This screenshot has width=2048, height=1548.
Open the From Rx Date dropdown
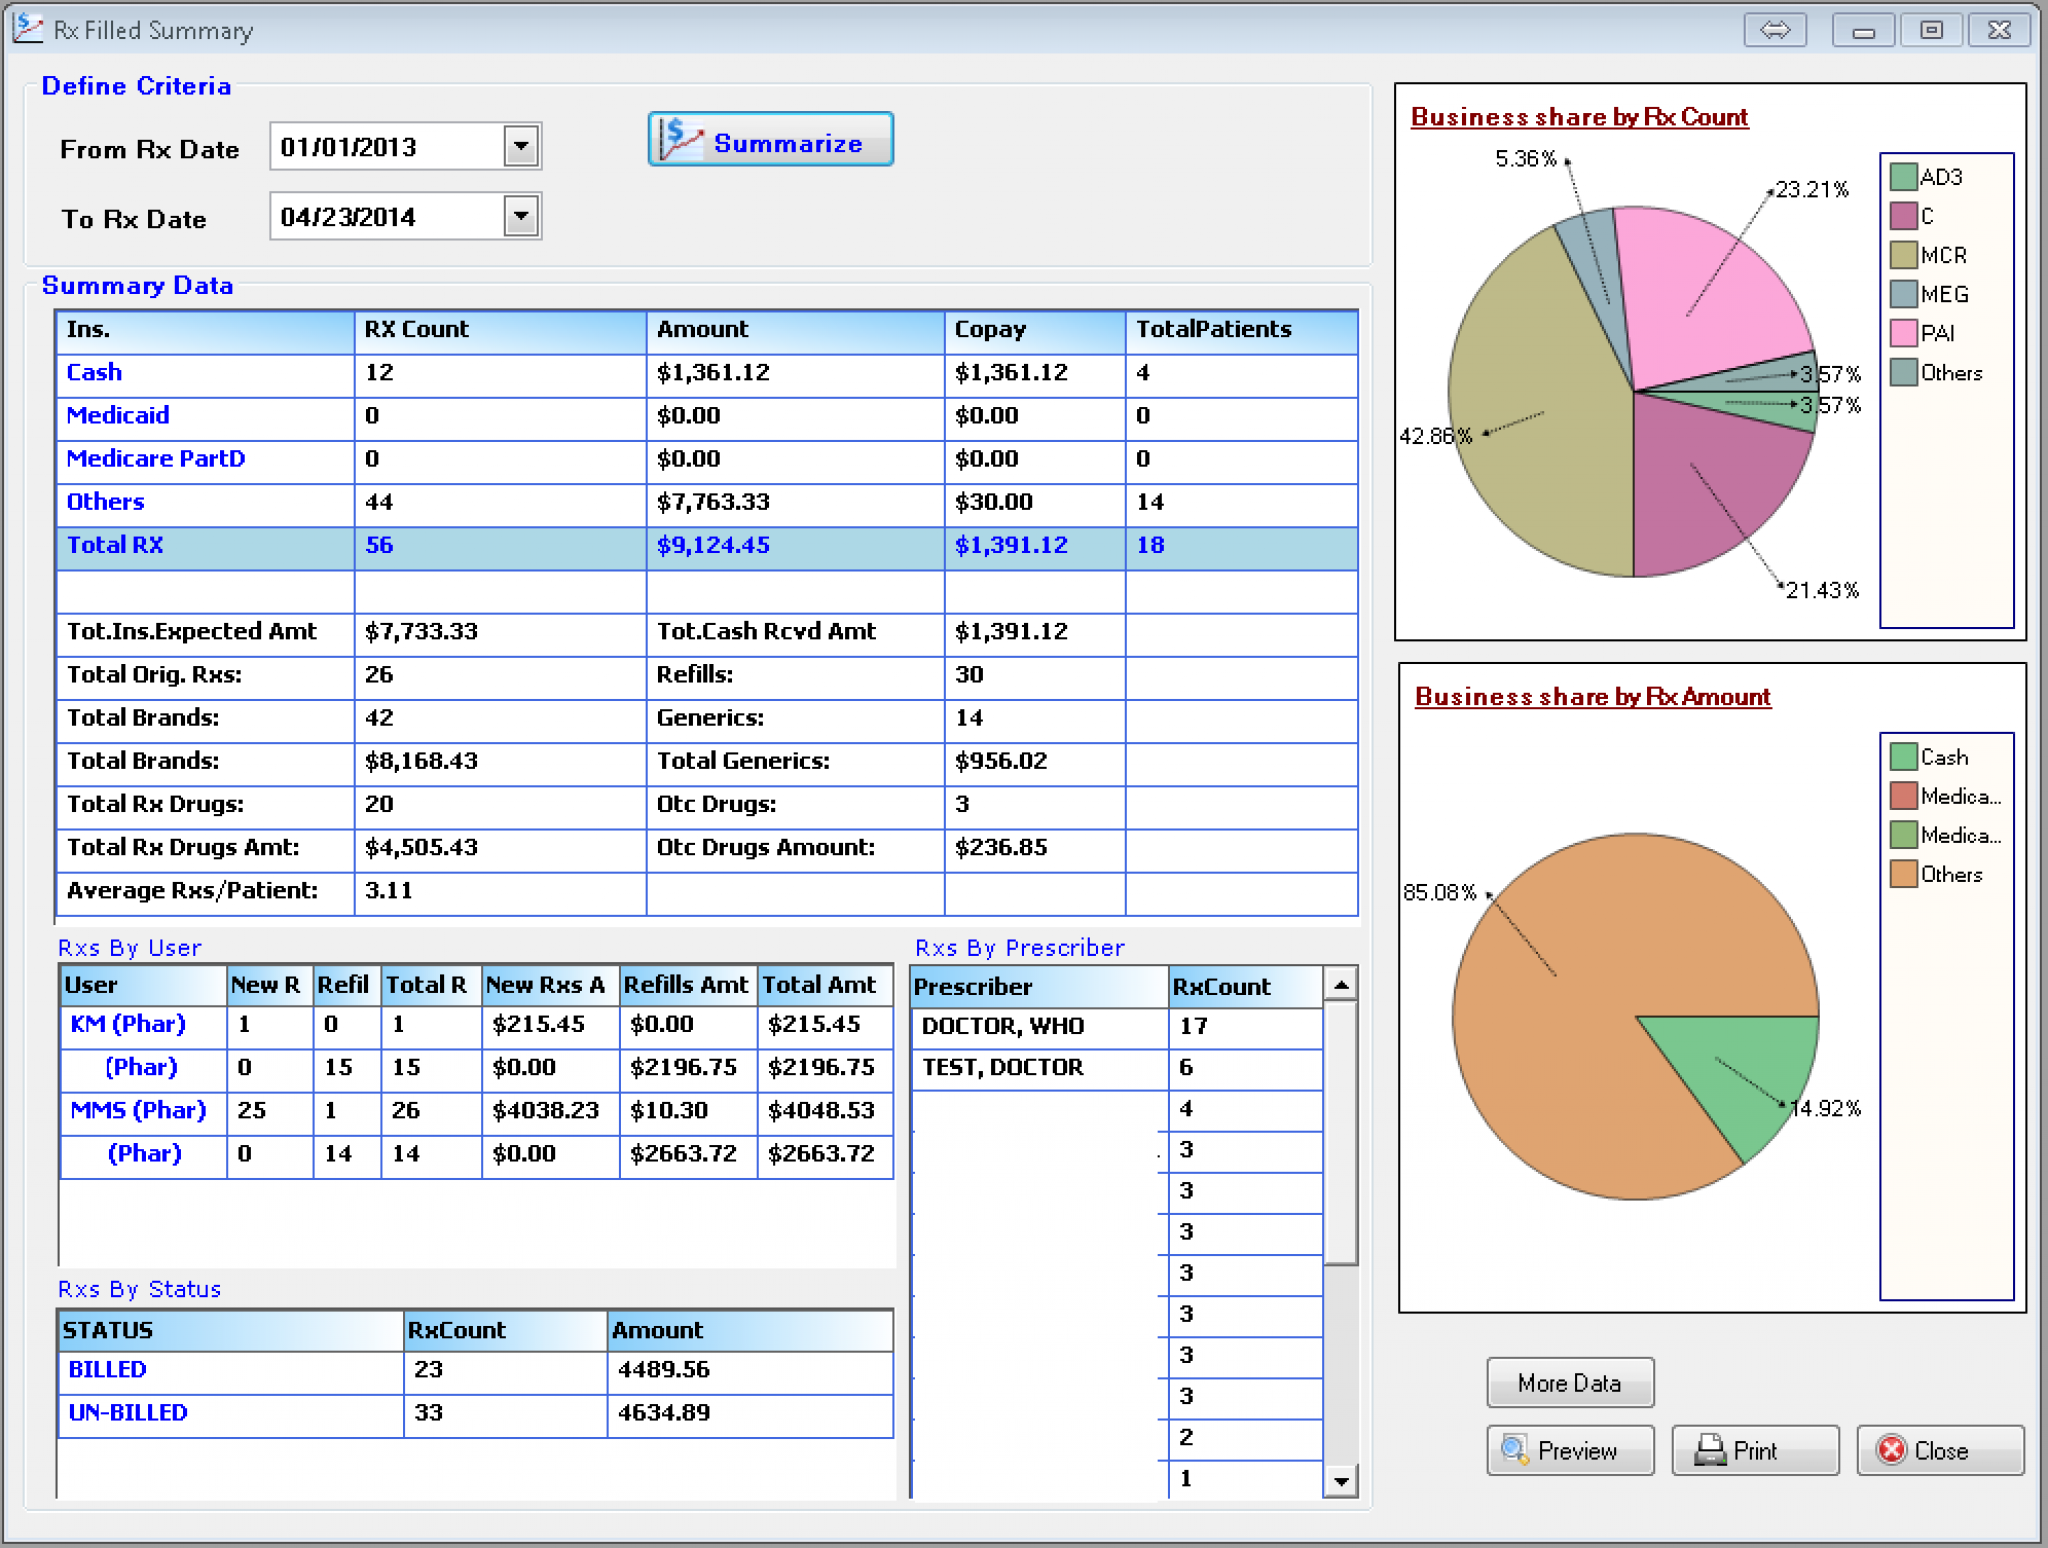point(522,146)
